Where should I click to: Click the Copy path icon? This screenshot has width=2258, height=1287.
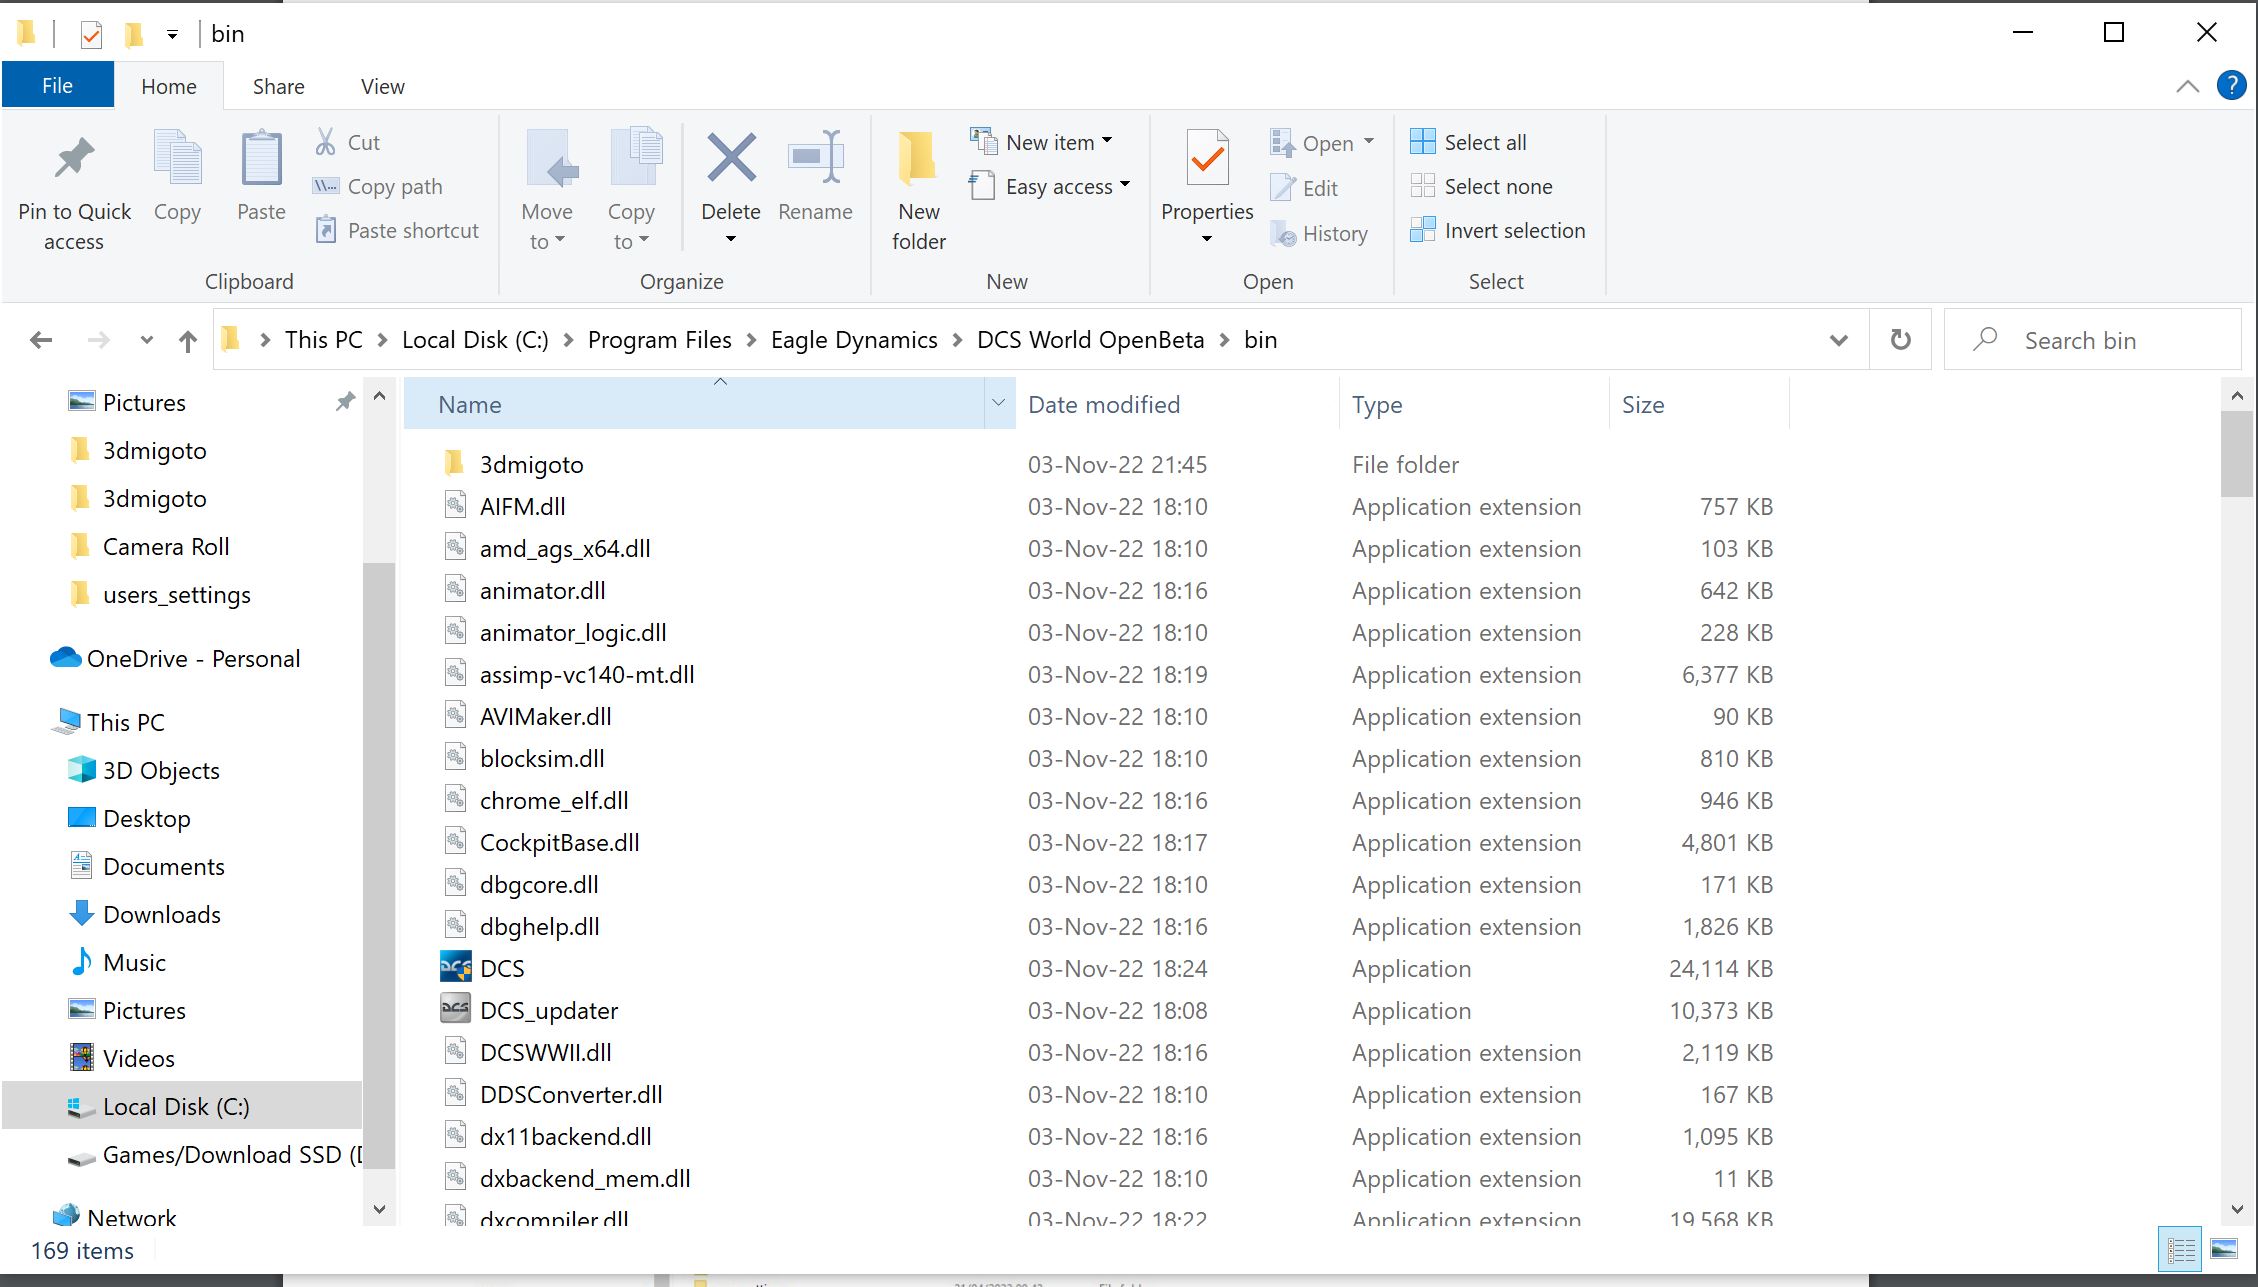click(x=325, y=186)
